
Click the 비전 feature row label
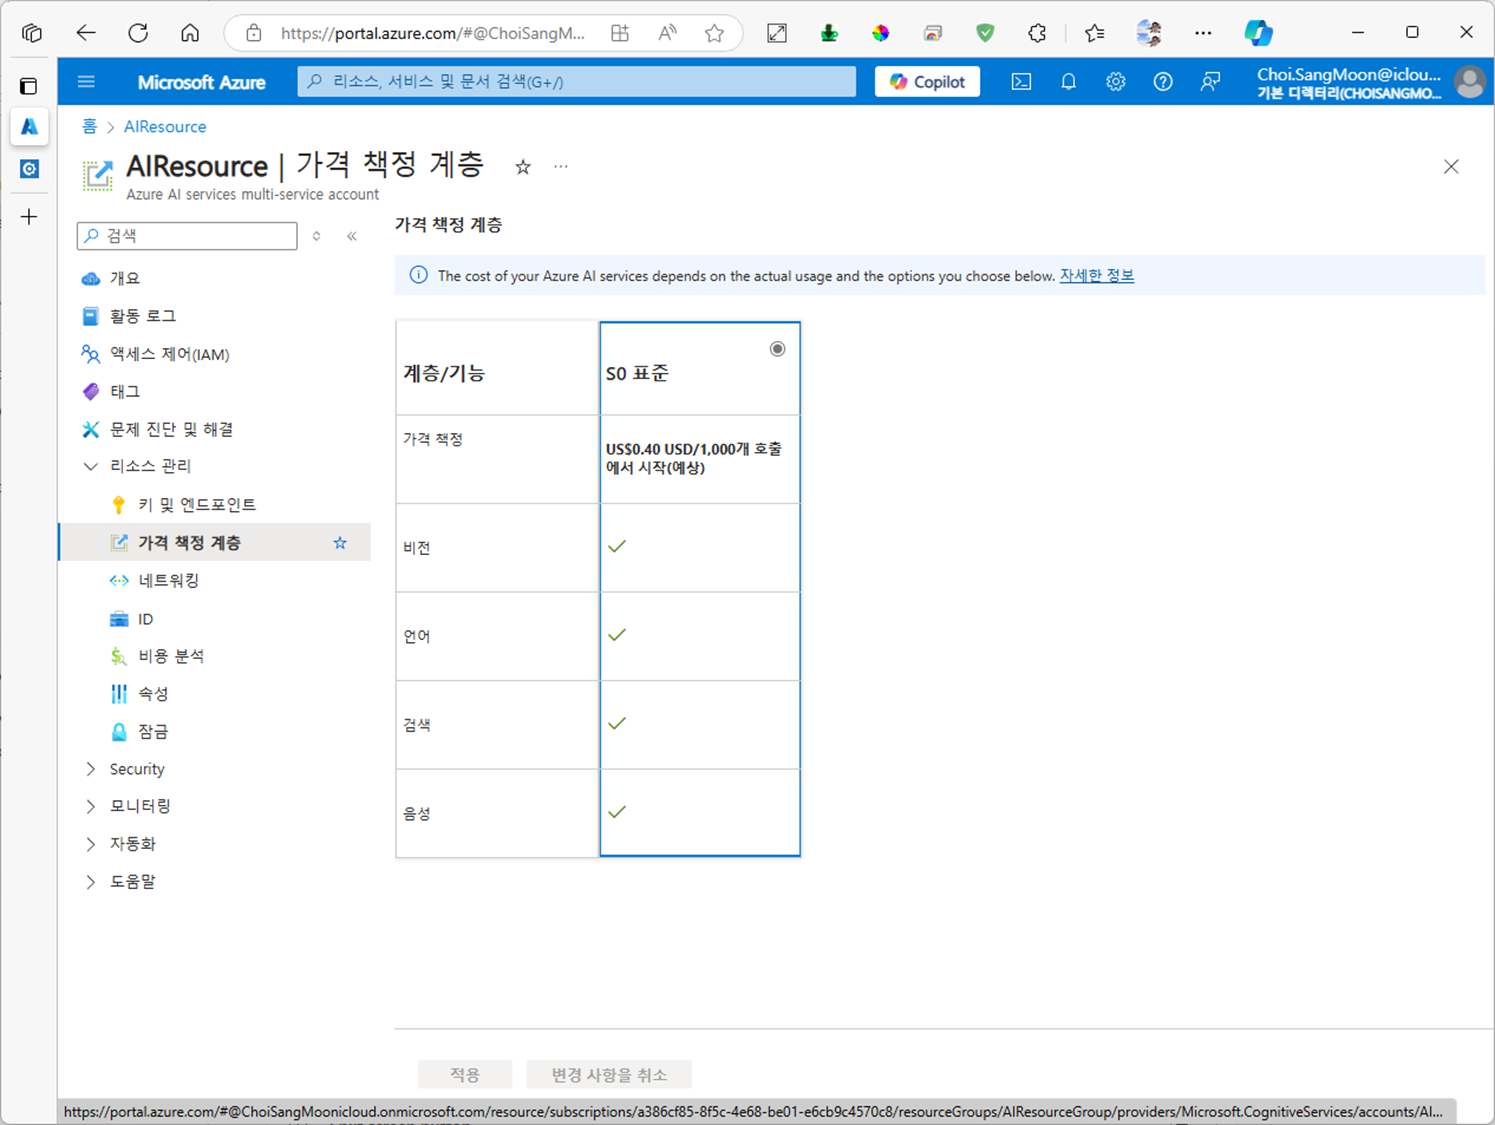coord(417,548)
